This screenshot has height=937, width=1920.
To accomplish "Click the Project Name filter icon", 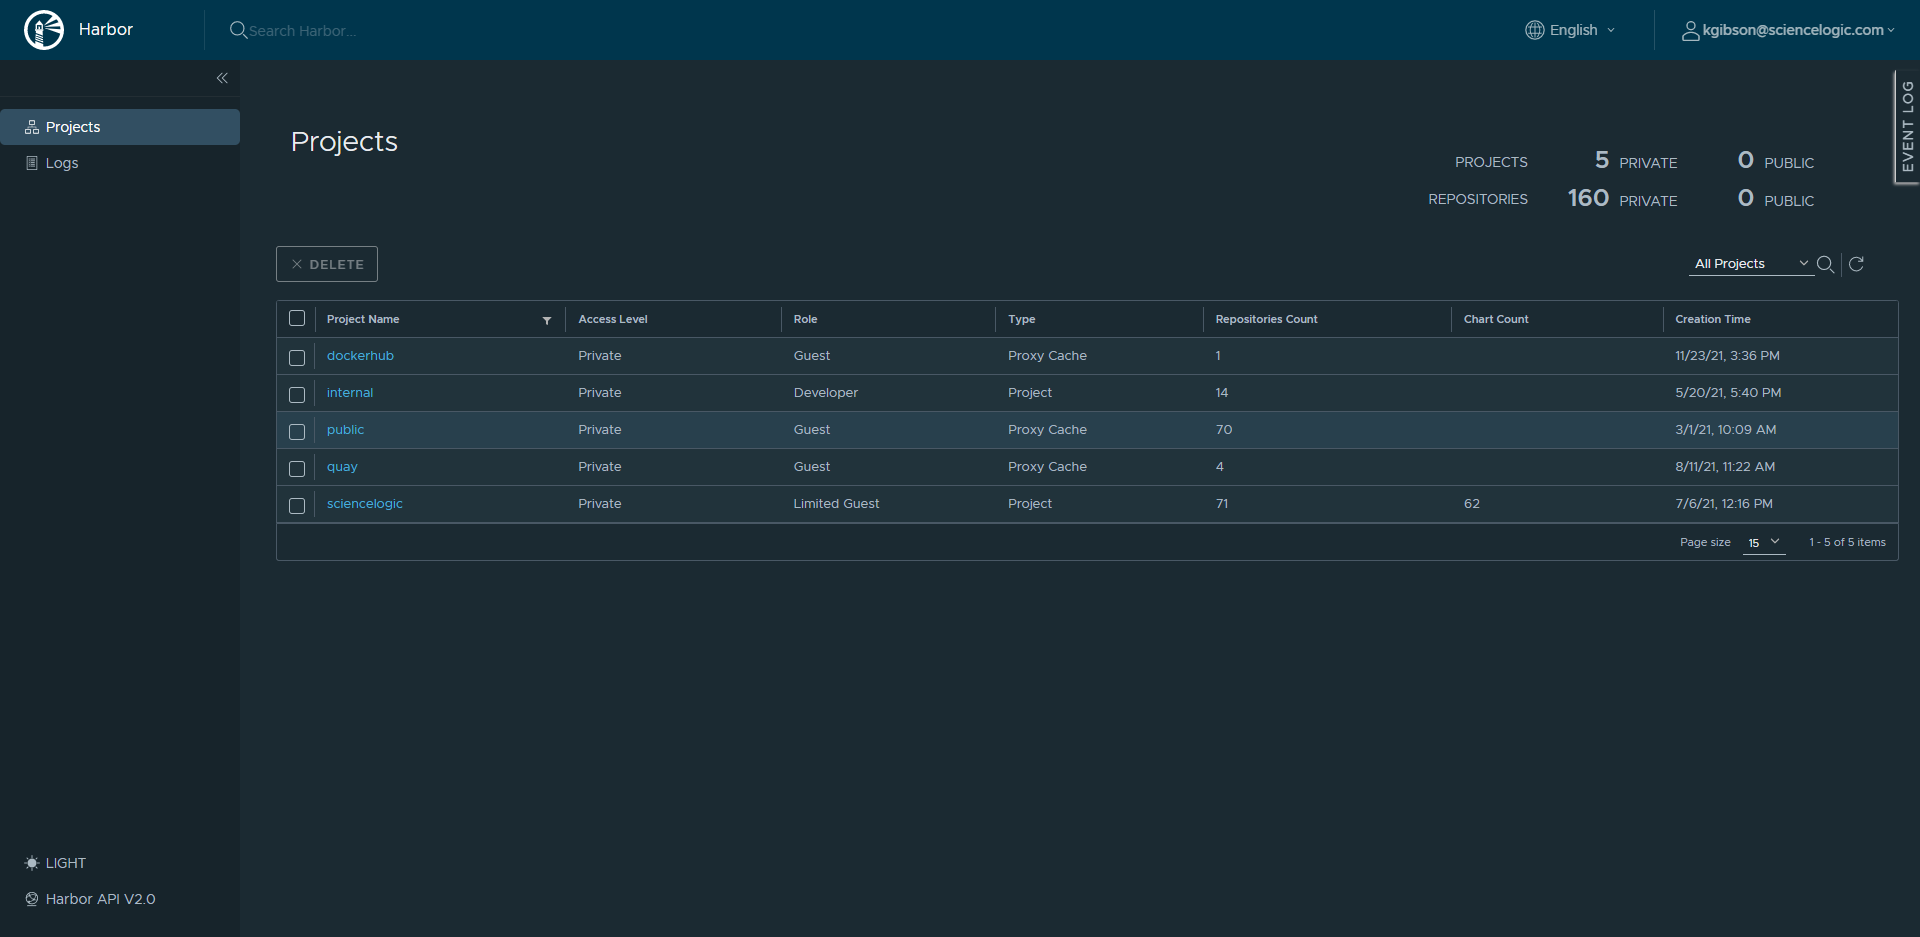I will 547,320.
